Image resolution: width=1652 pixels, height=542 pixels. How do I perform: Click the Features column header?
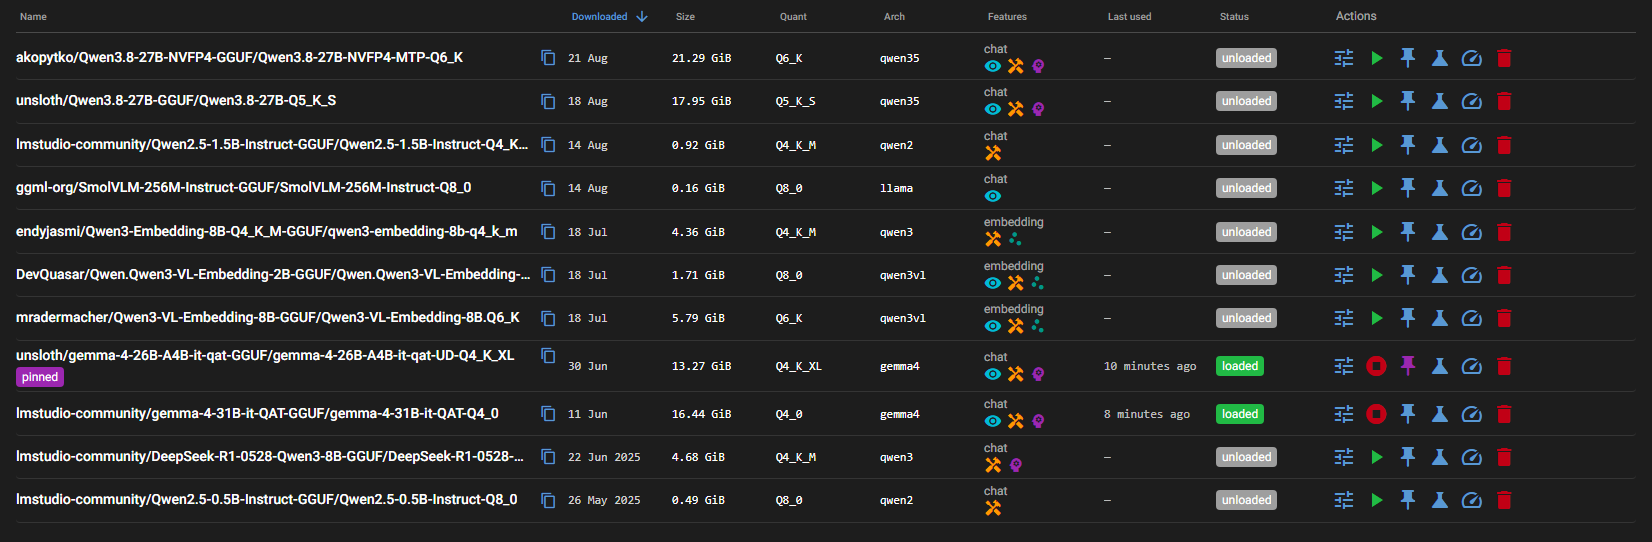[x=1007, y=17]
